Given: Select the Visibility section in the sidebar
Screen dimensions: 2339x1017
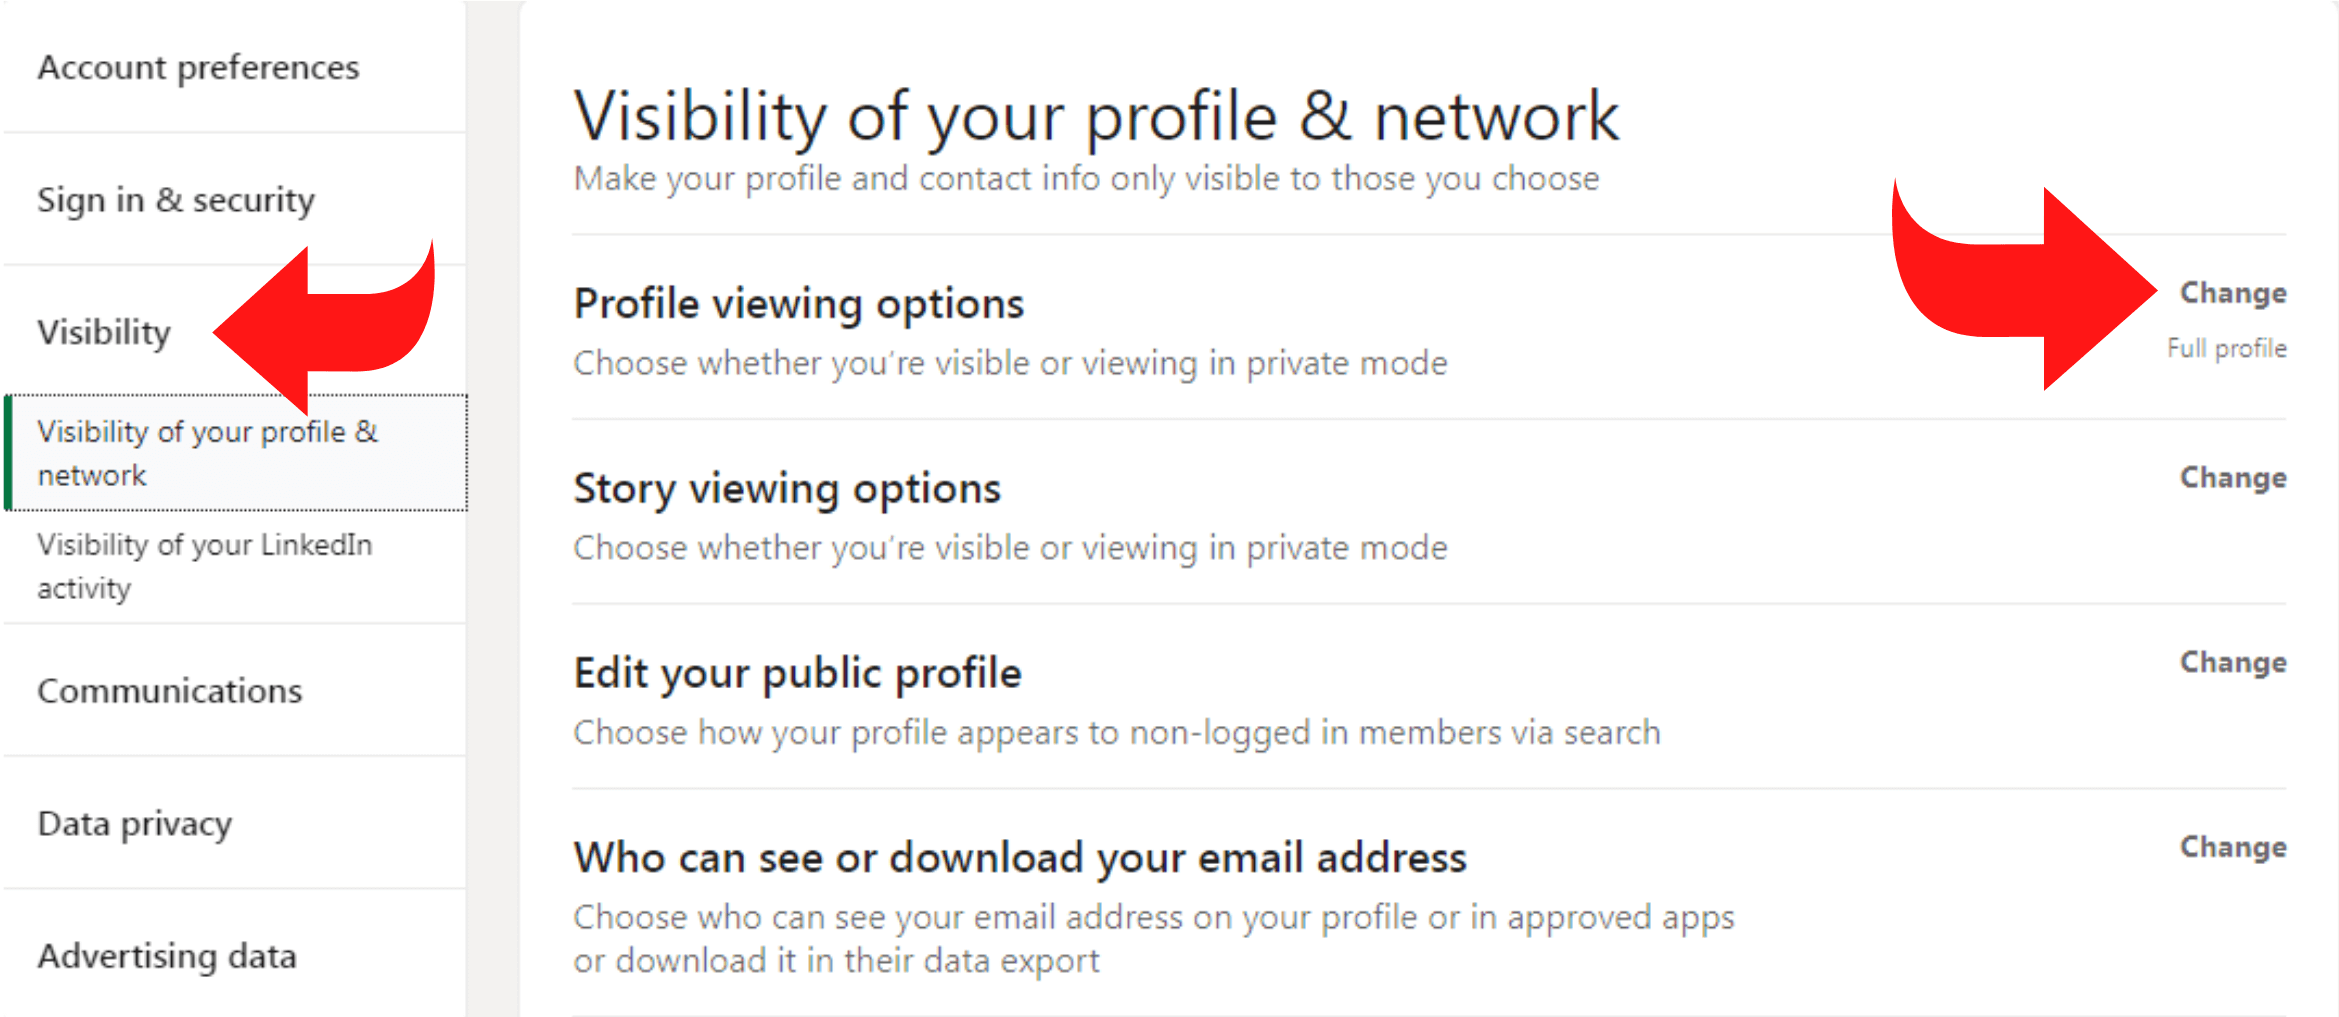Looking at the screenshot, I should (x=104, y=332).
